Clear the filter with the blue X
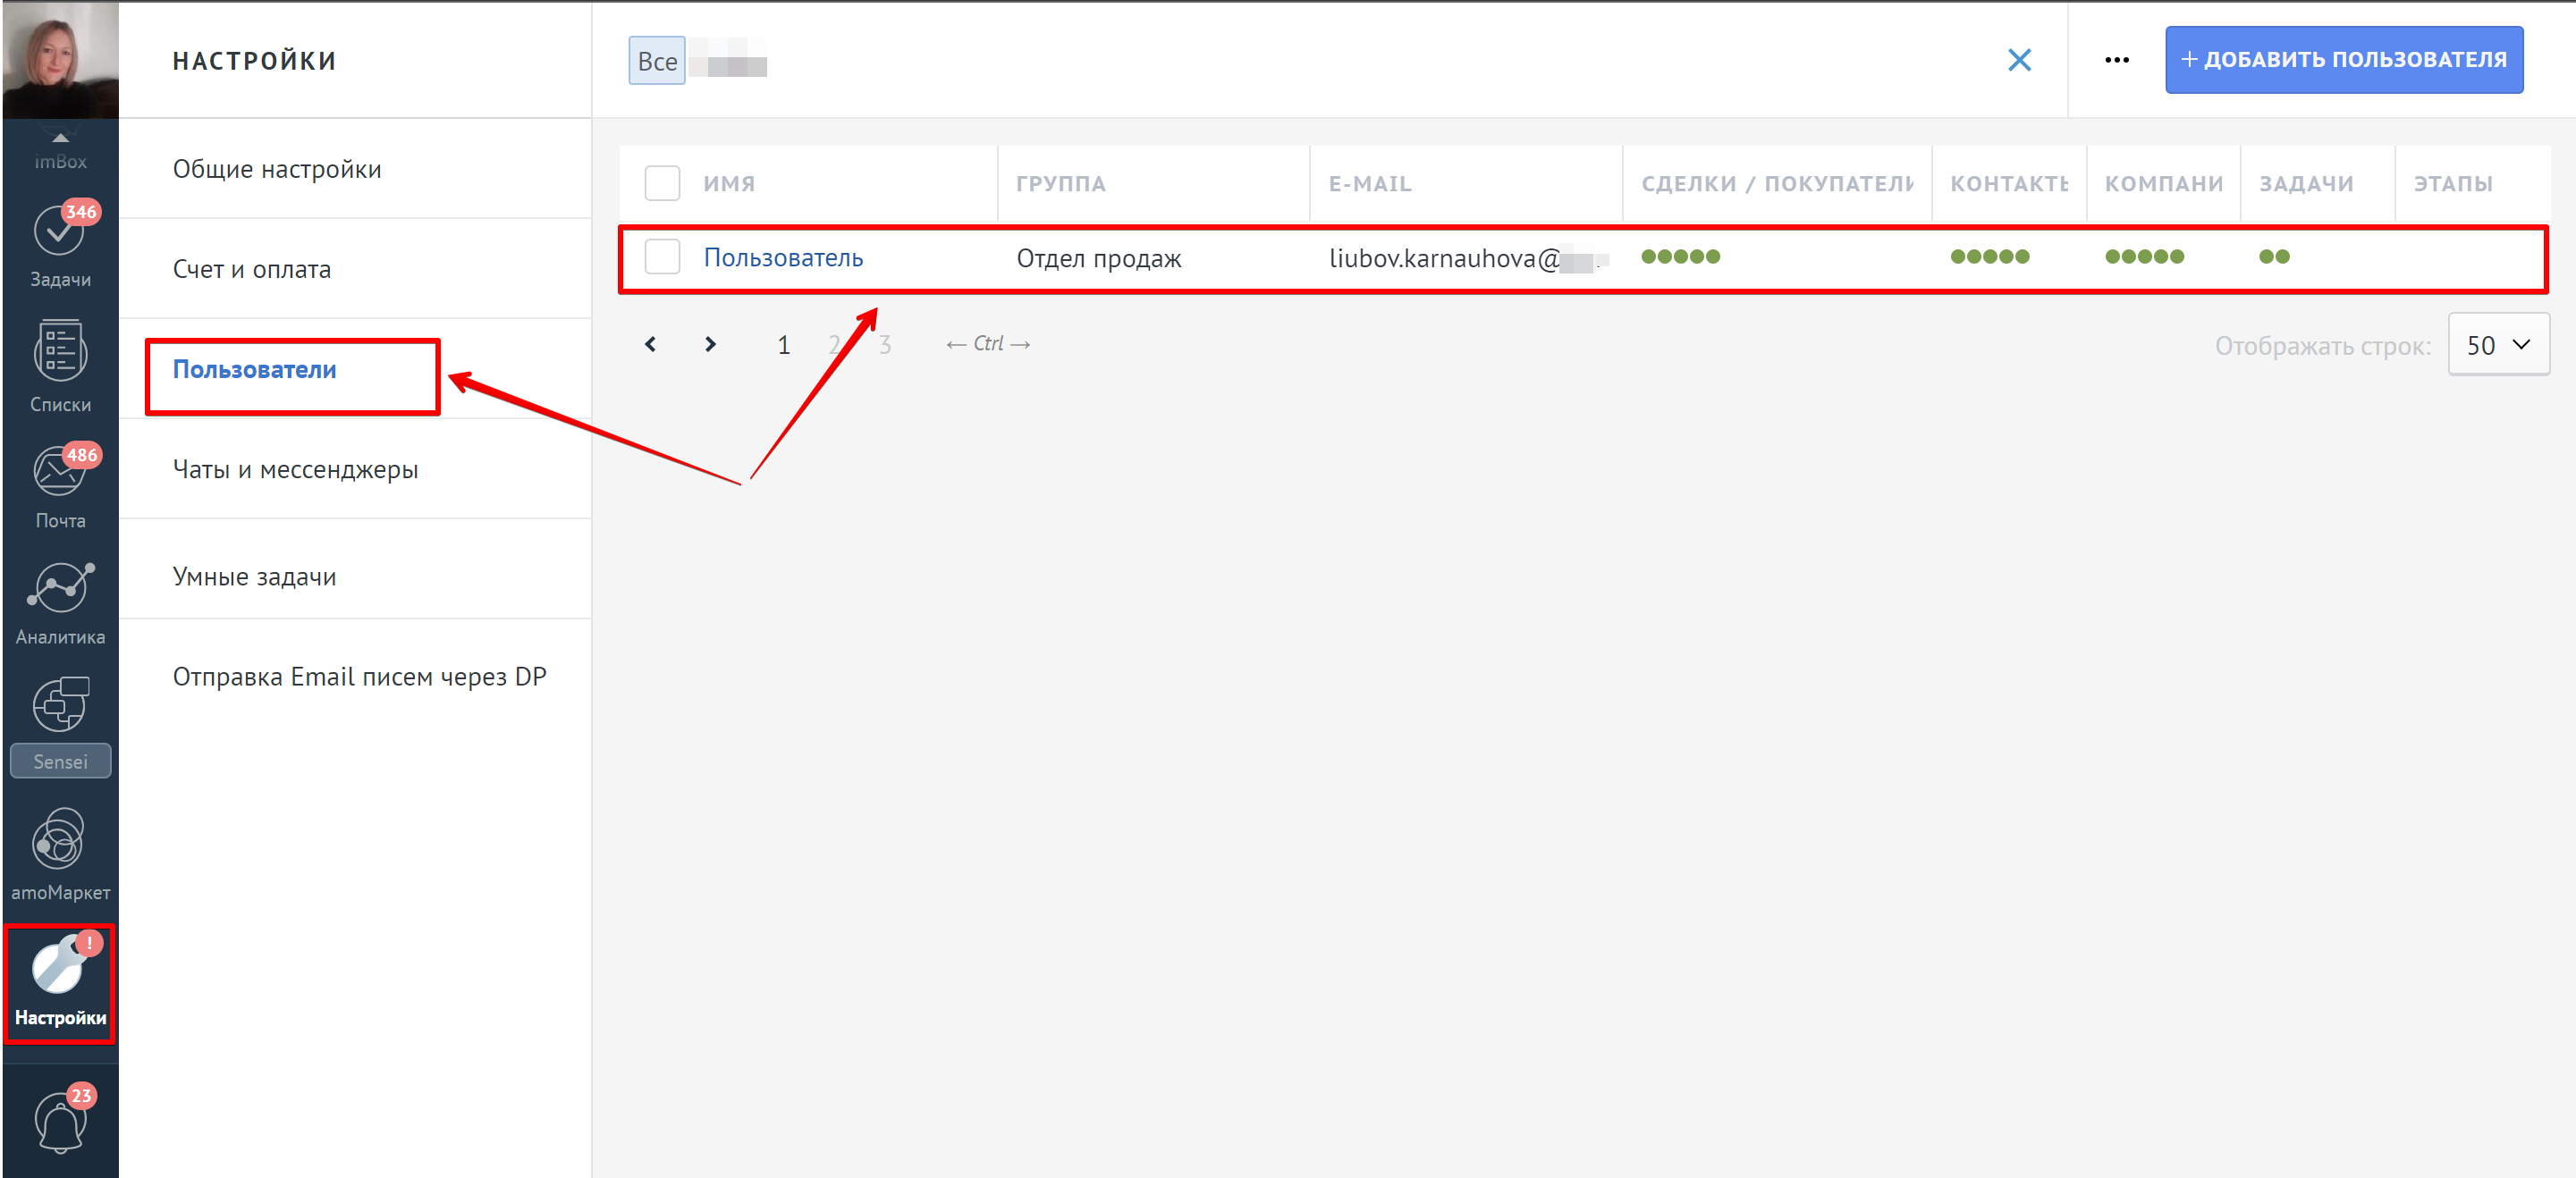This screenshot has width=2576, height=1178. click(x=2019, y=60)
